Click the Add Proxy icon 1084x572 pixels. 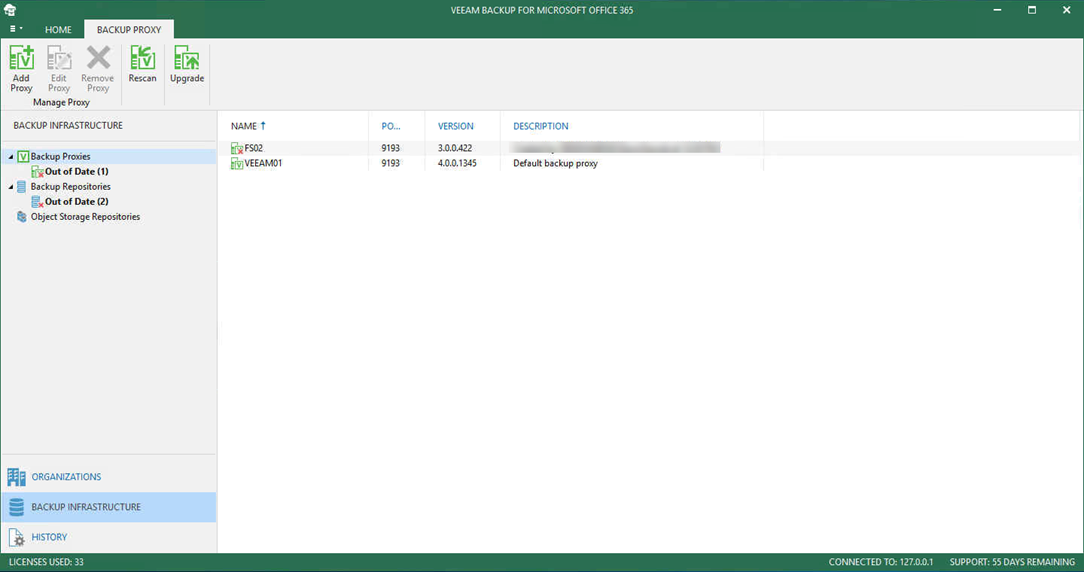click(21, 58)
